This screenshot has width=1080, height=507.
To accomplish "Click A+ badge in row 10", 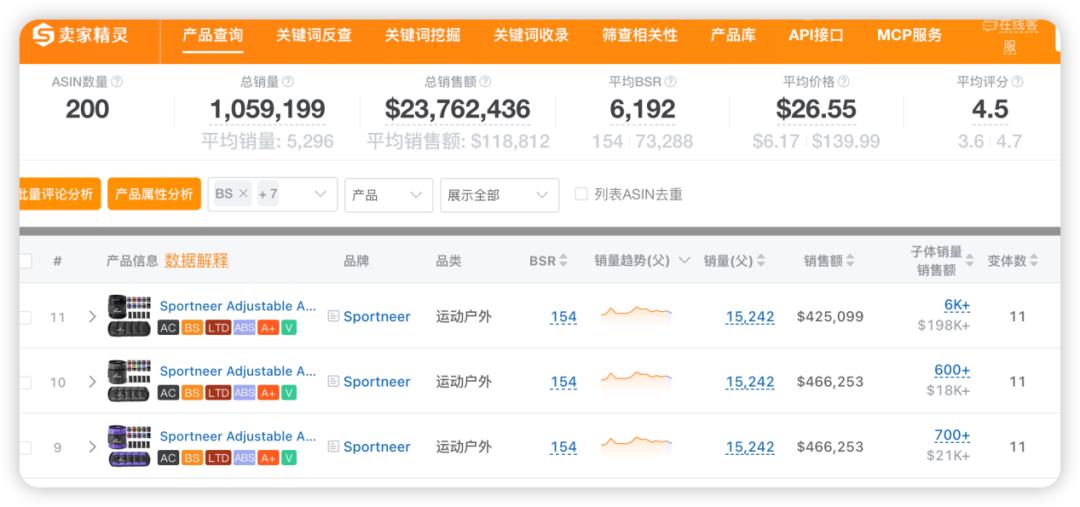I will (268, 393).
